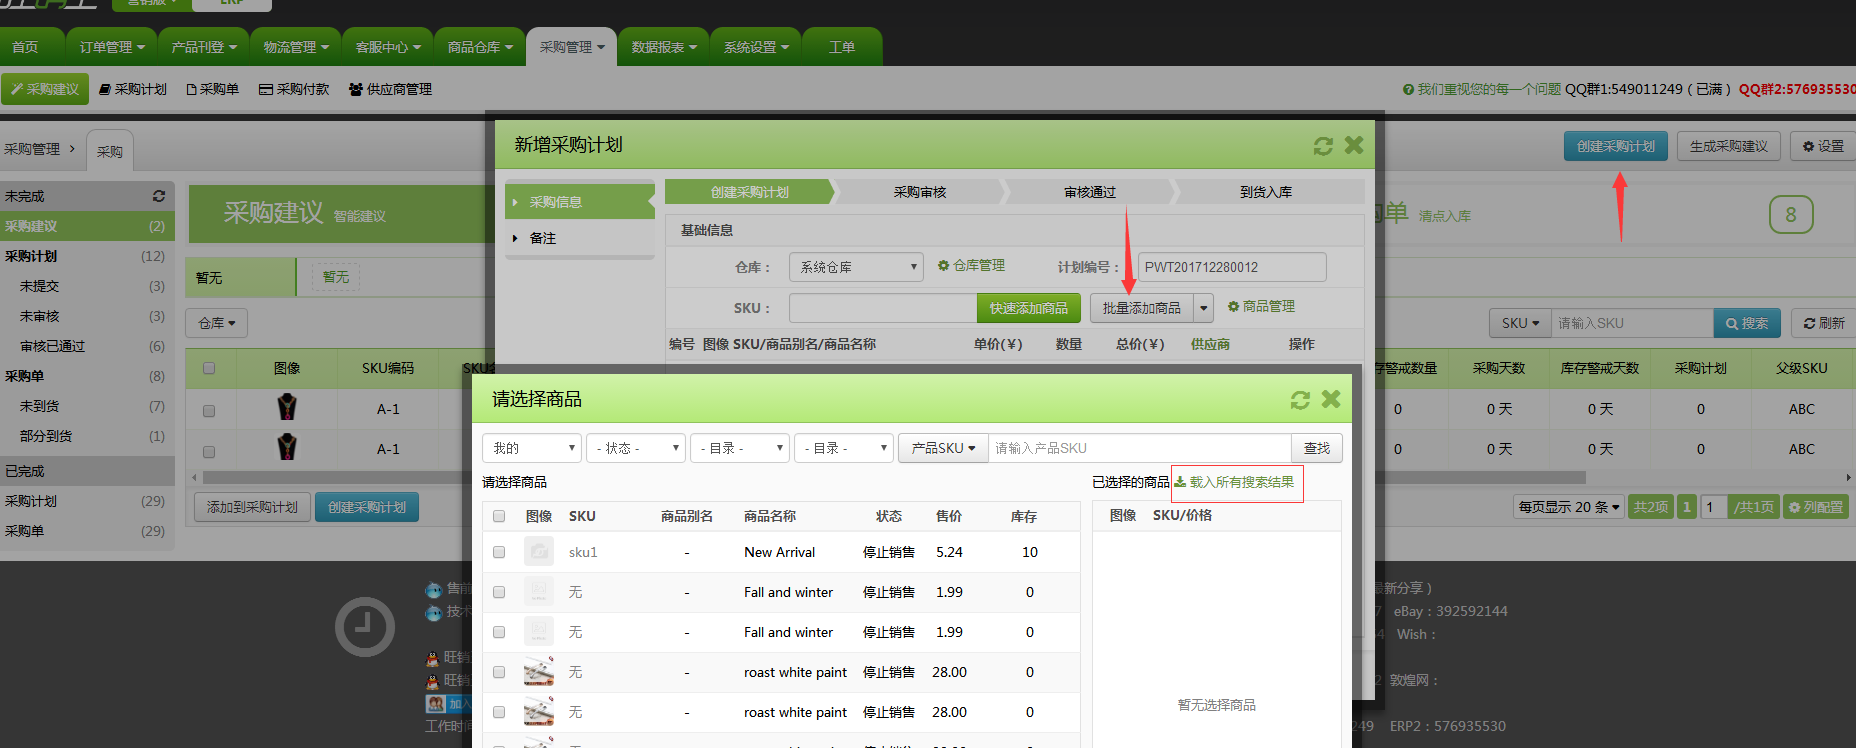Open 仓库管理 gear link

click(x=971, y=266)
